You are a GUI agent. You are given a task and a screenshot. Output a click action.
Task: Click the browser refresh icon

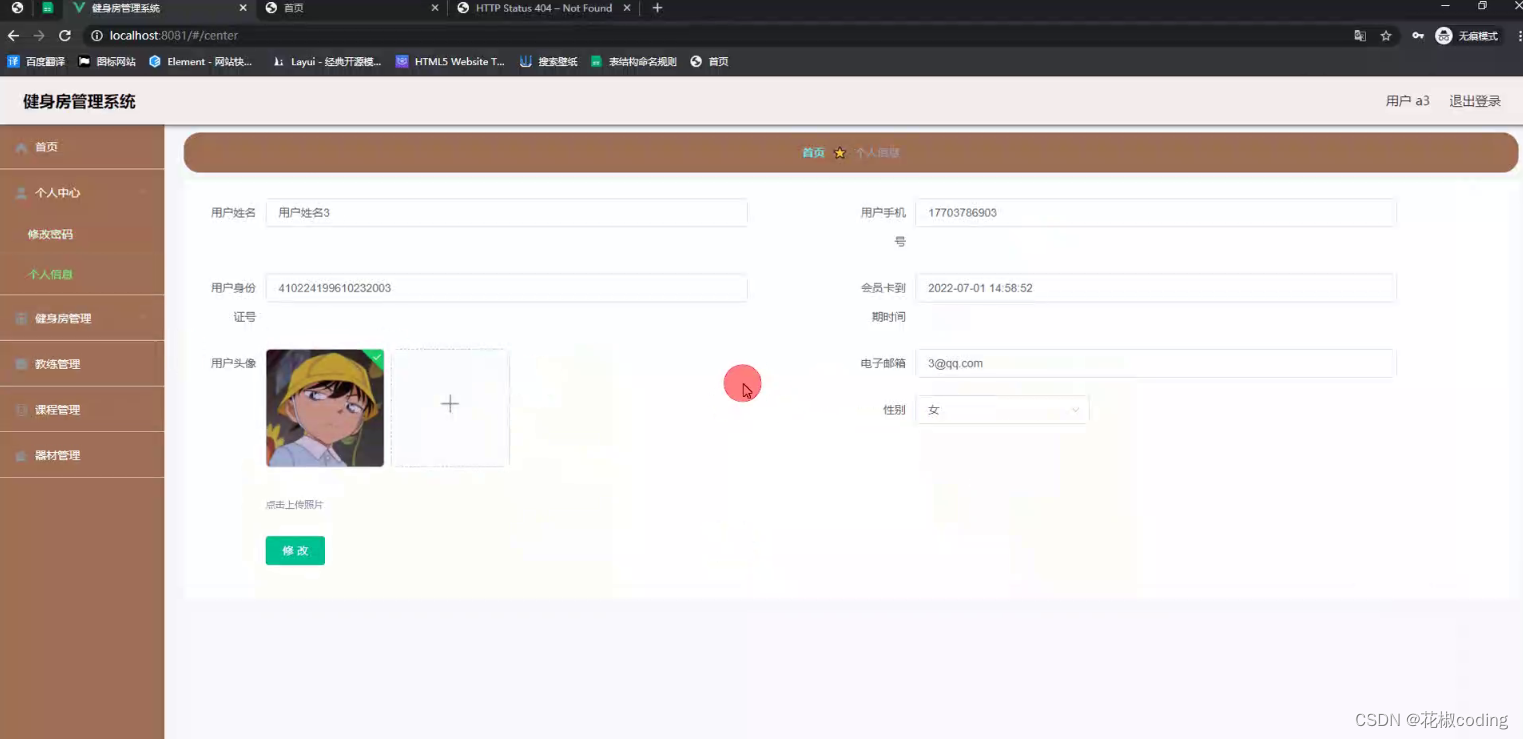click(65, 34)
